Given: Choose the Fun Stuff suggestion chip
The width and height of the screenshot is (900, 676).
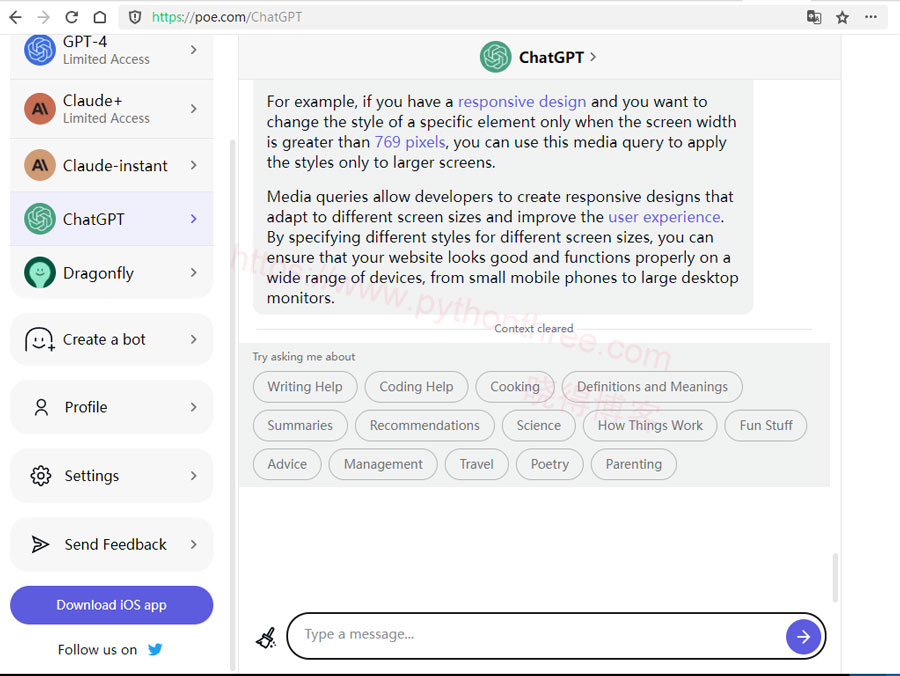Looking at the screenshot, I should (x=766, y=425).
